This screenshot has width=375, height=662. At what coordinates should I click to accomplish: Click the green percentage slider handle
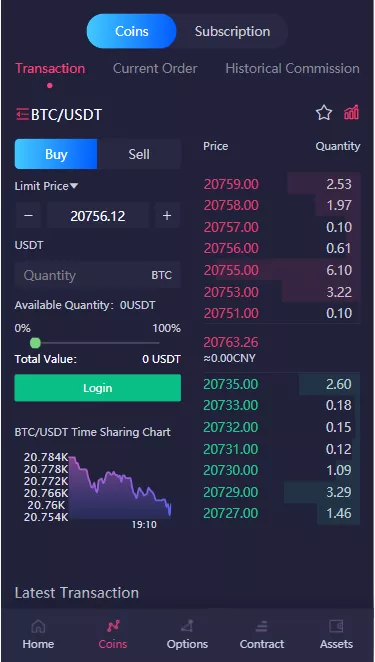coord(35,343)
